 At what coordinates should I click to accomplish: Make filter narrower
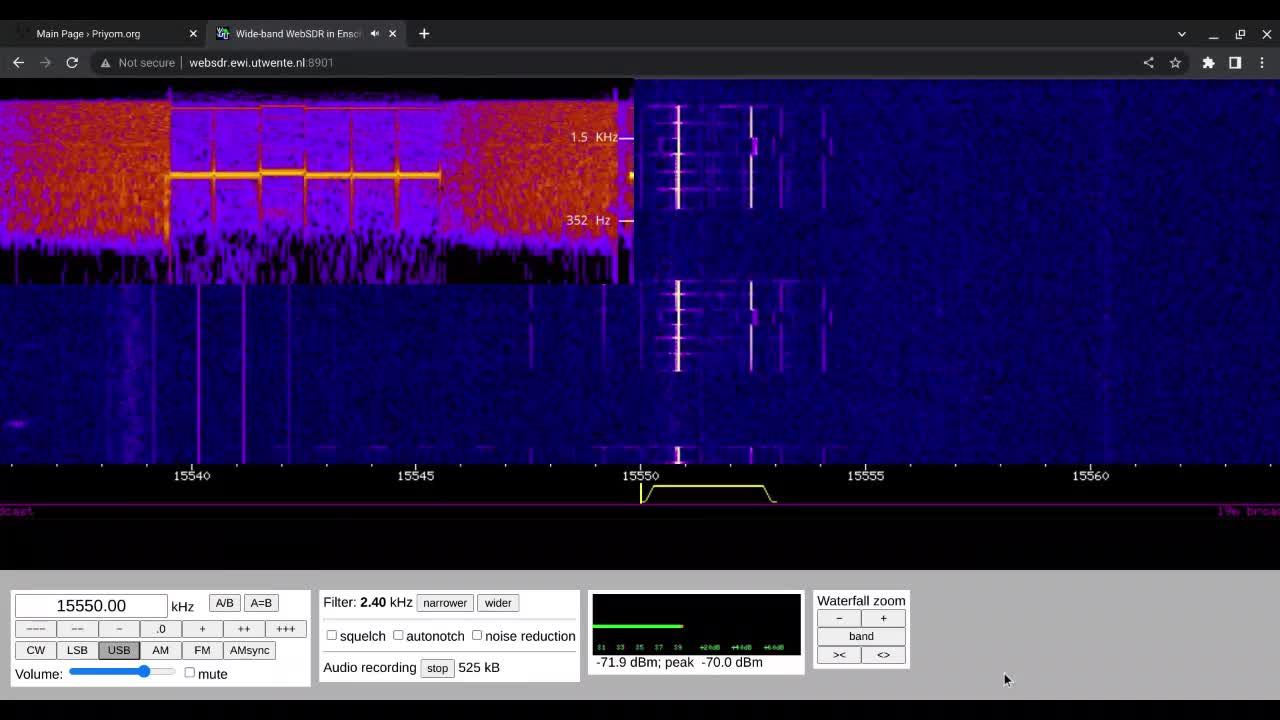(445, 603)
